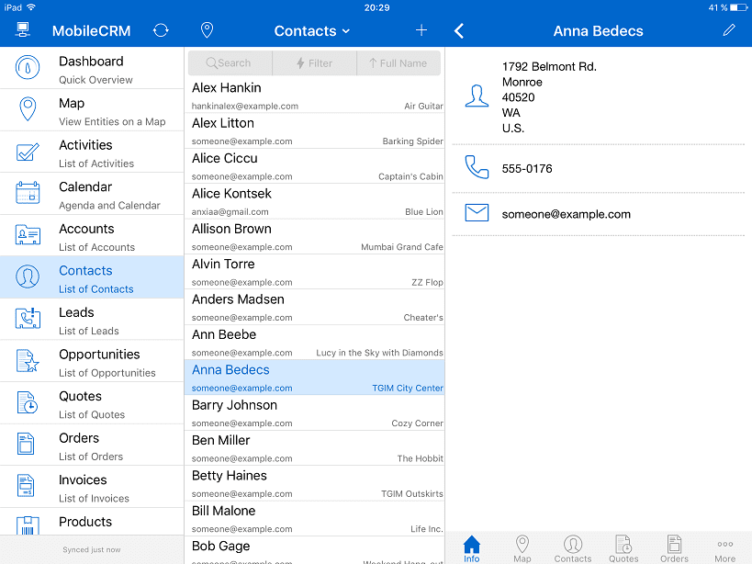
Task: Open map pin icon beside Contacts title
Action: tap(207, 31)
